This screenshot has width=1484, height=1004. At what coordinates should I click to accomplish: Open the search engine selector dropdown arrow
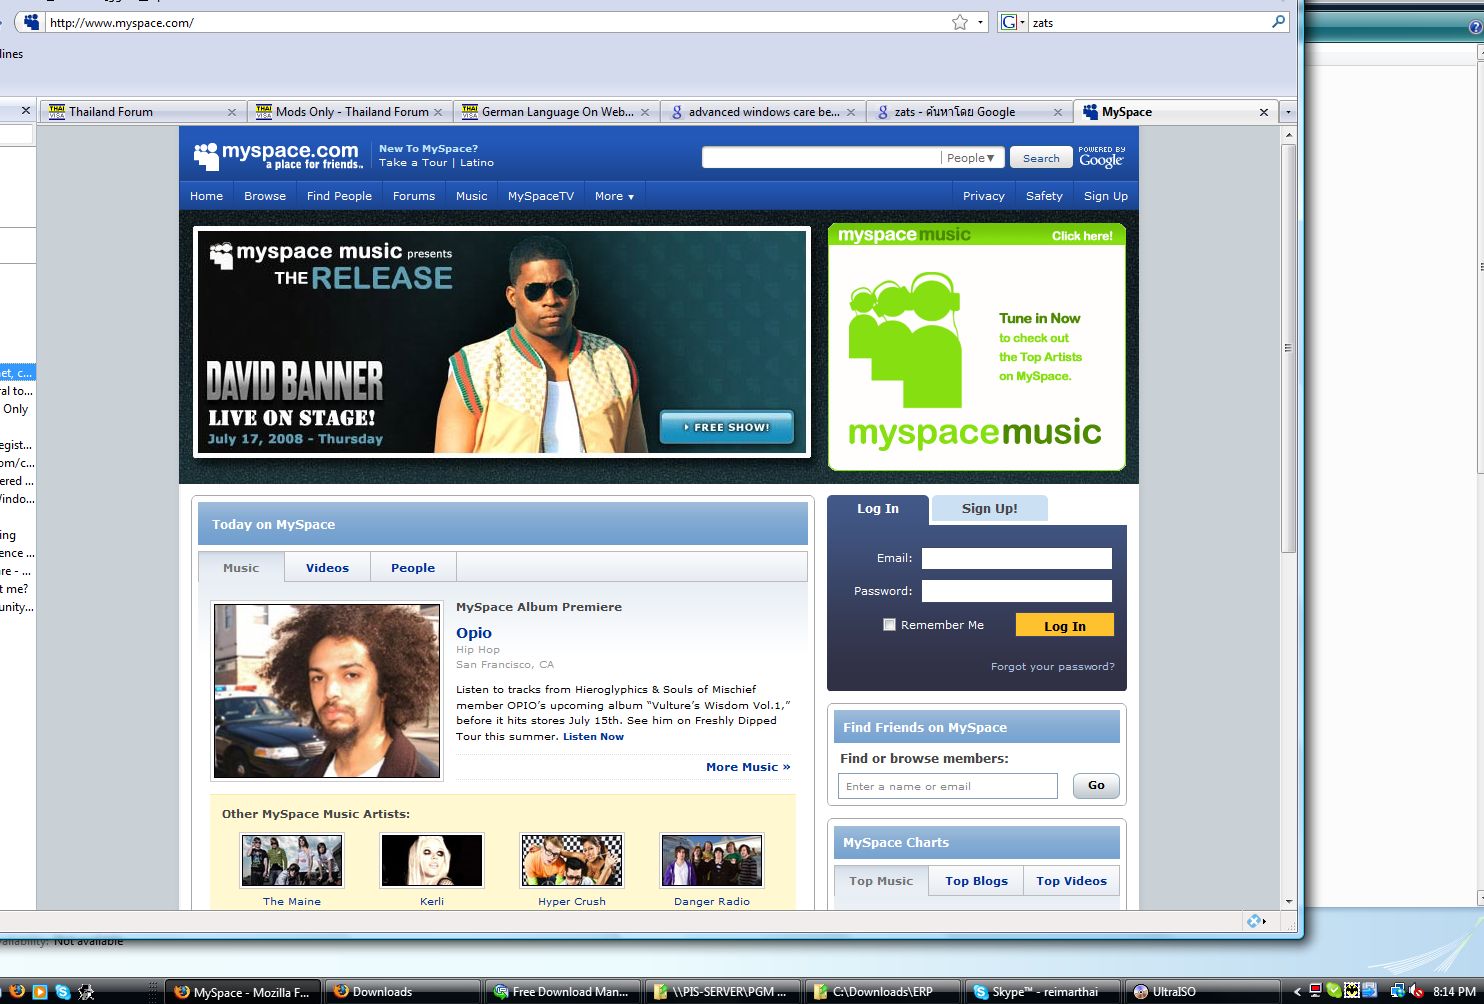[1022, 22]
